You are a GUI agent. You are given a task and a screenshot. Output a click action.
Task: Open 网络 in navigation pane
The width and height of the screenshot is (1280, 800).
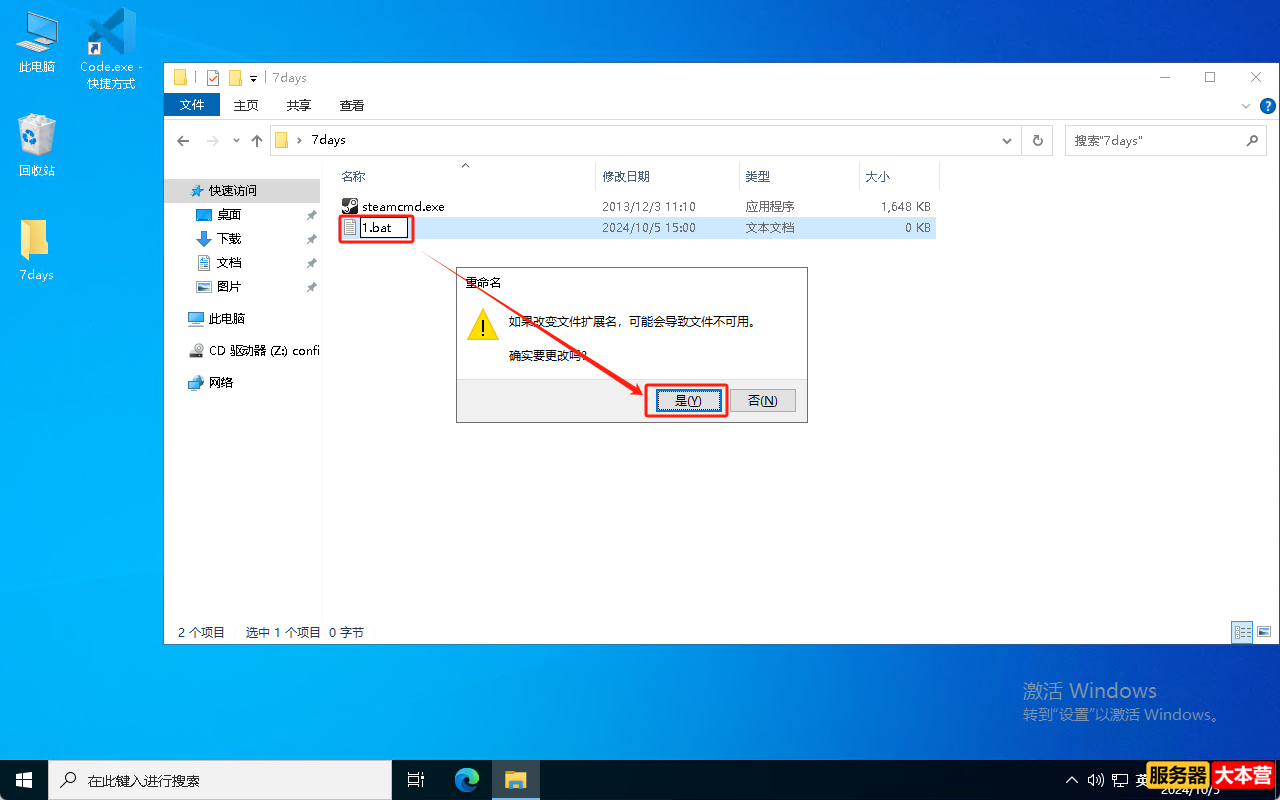[220, 382]
